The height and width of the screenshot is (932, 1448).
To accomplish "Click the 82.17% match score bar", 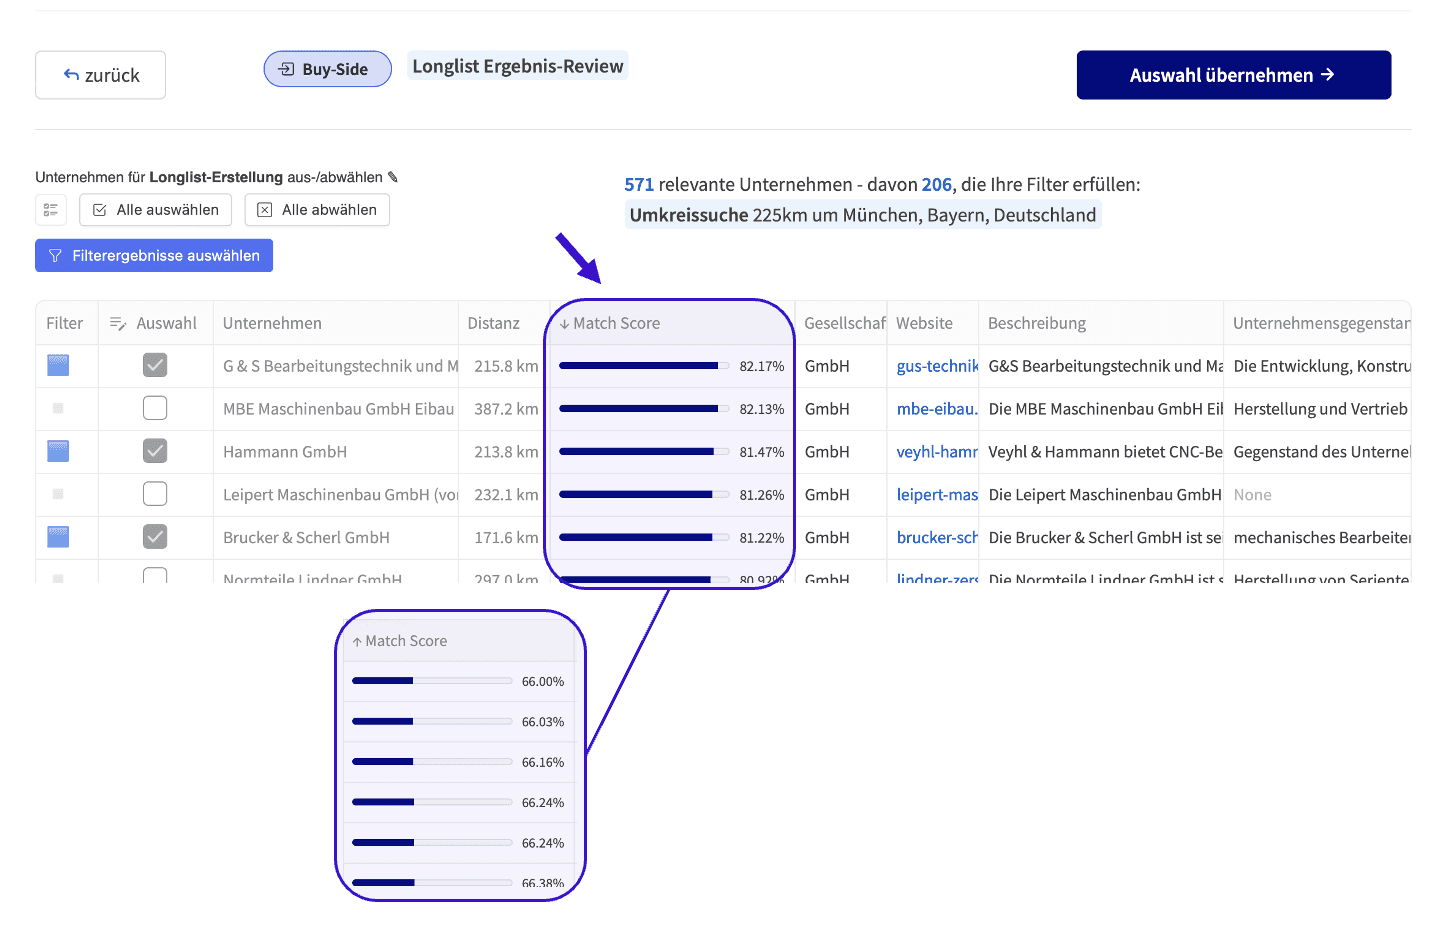I will (x=644, y=366).
